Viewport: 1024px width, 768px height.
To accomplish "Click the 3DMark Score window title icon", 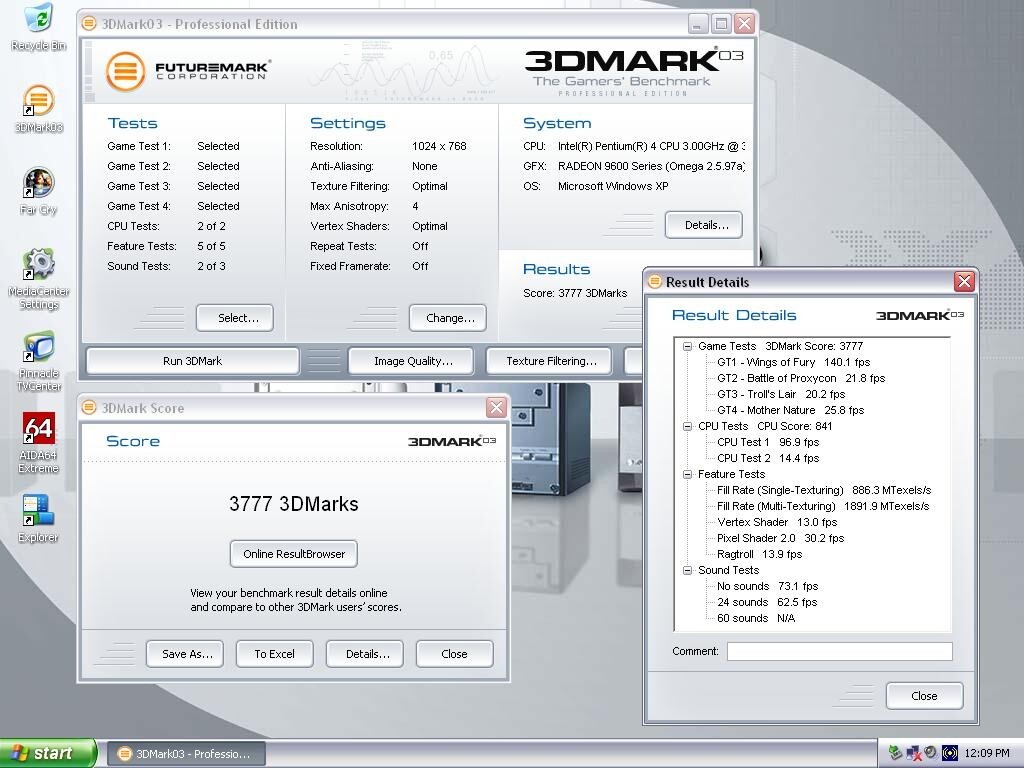I will pyautogui.click(x=89, y=408).
